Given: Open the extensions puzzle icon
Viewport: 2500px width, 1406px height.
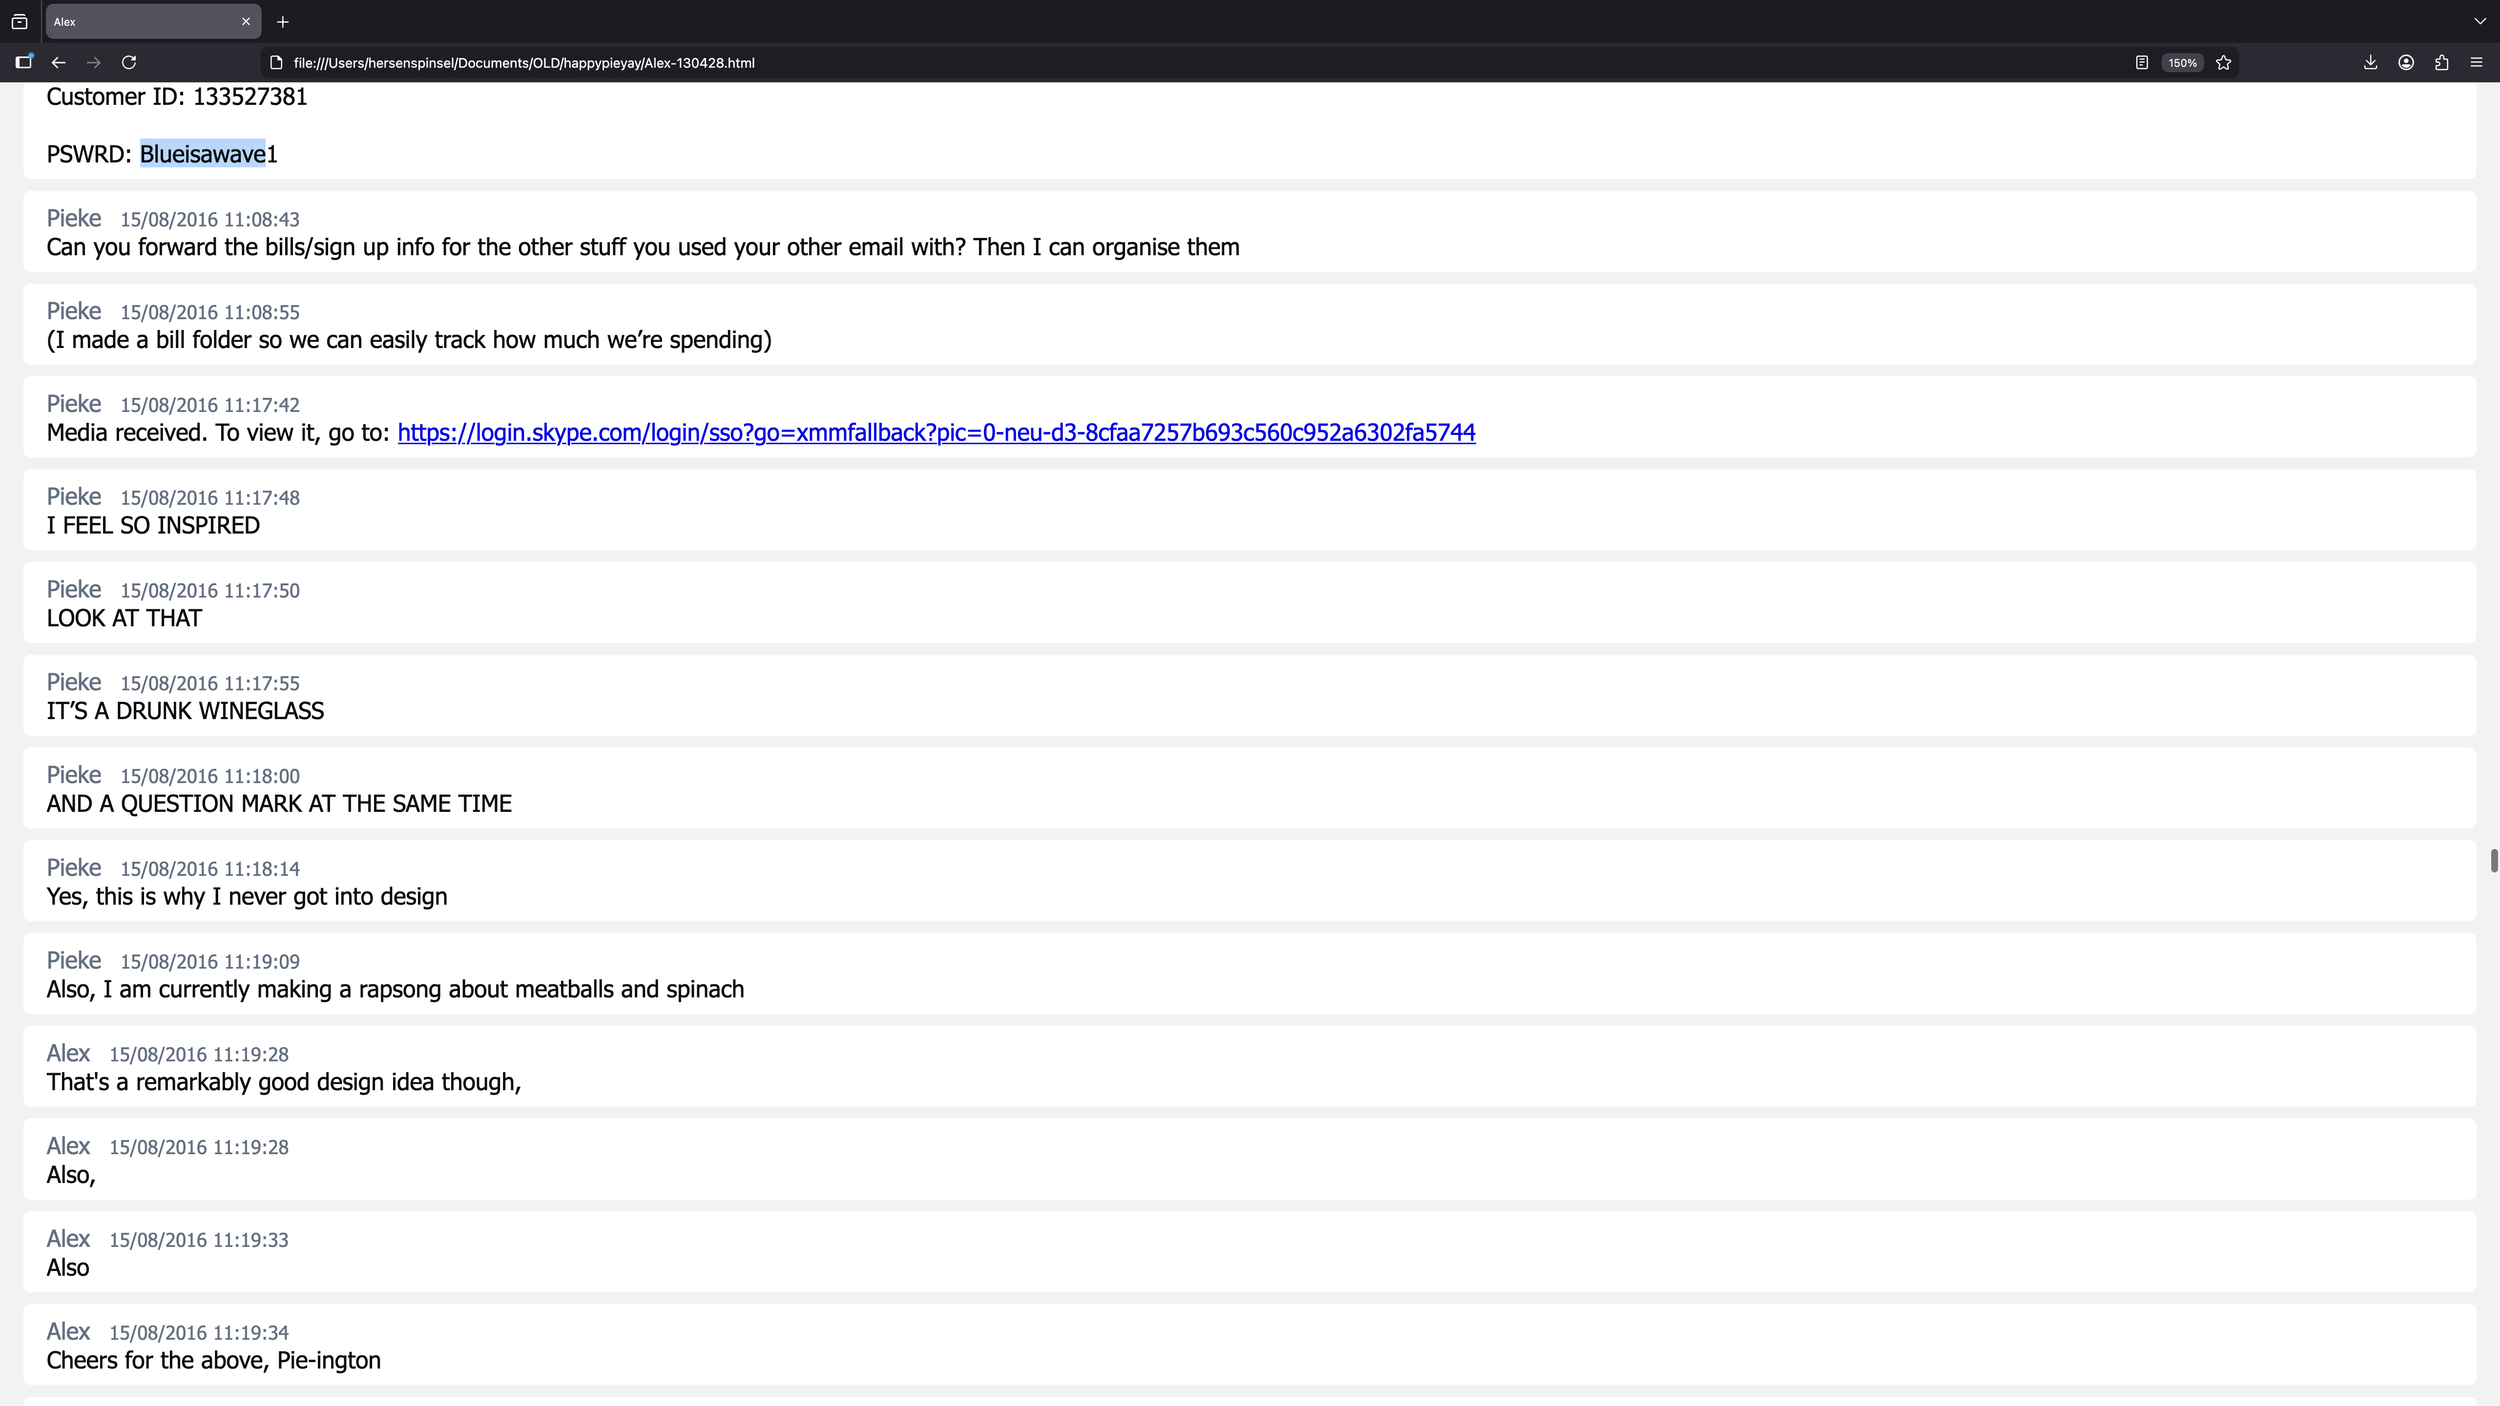Looking at the screenshot, I should tap(2441, 62).
